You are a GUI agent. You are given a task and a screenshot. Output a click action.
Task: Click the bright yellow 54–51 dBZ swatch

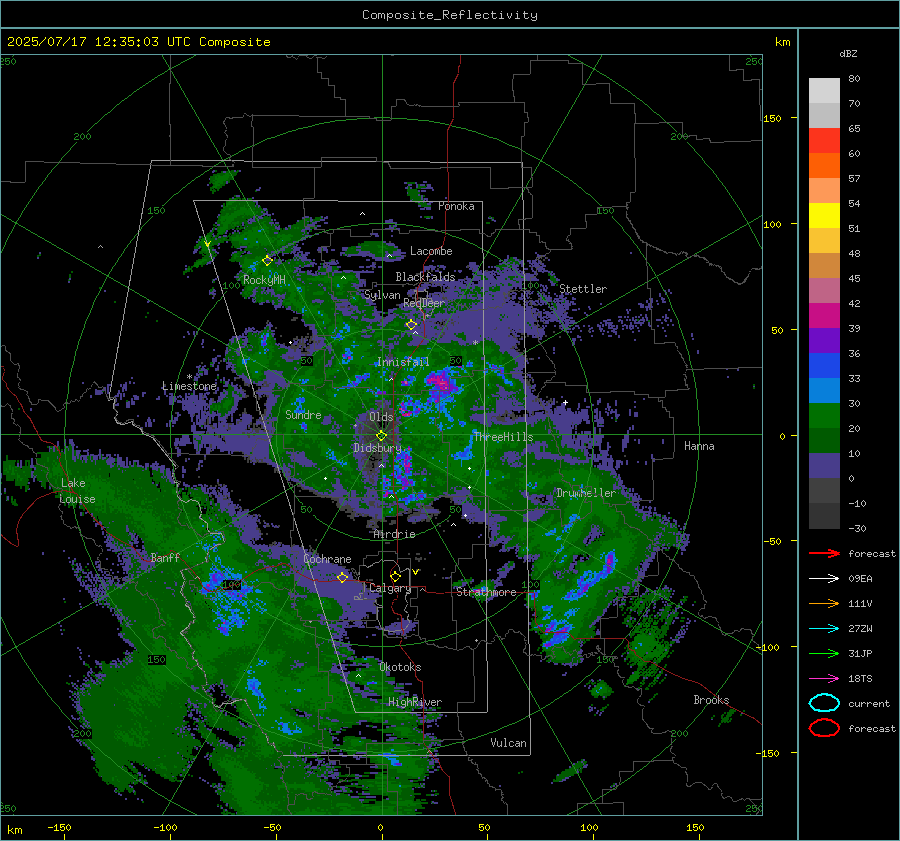(824, 216)
